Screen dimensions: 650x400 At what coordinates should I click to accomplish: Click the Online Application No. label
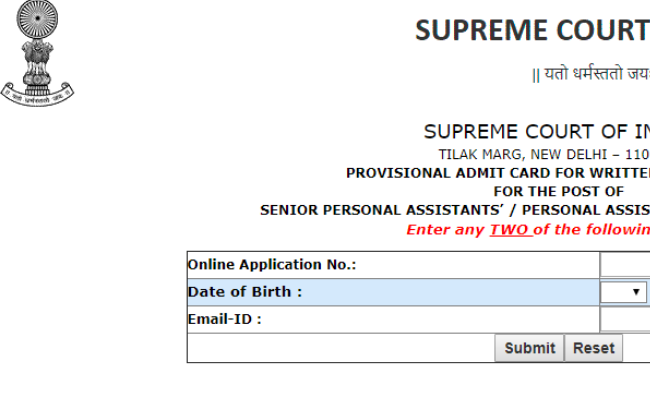tap(272, 265)
